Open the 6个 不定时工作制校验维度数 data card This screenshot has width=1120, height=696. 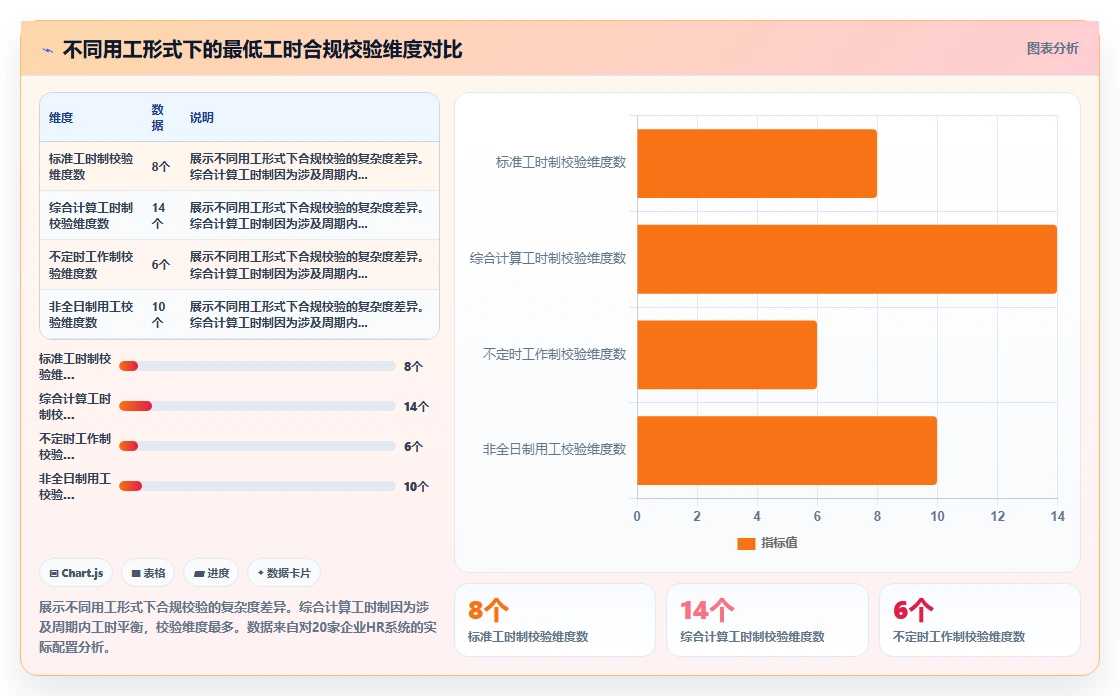pos(980,620)
